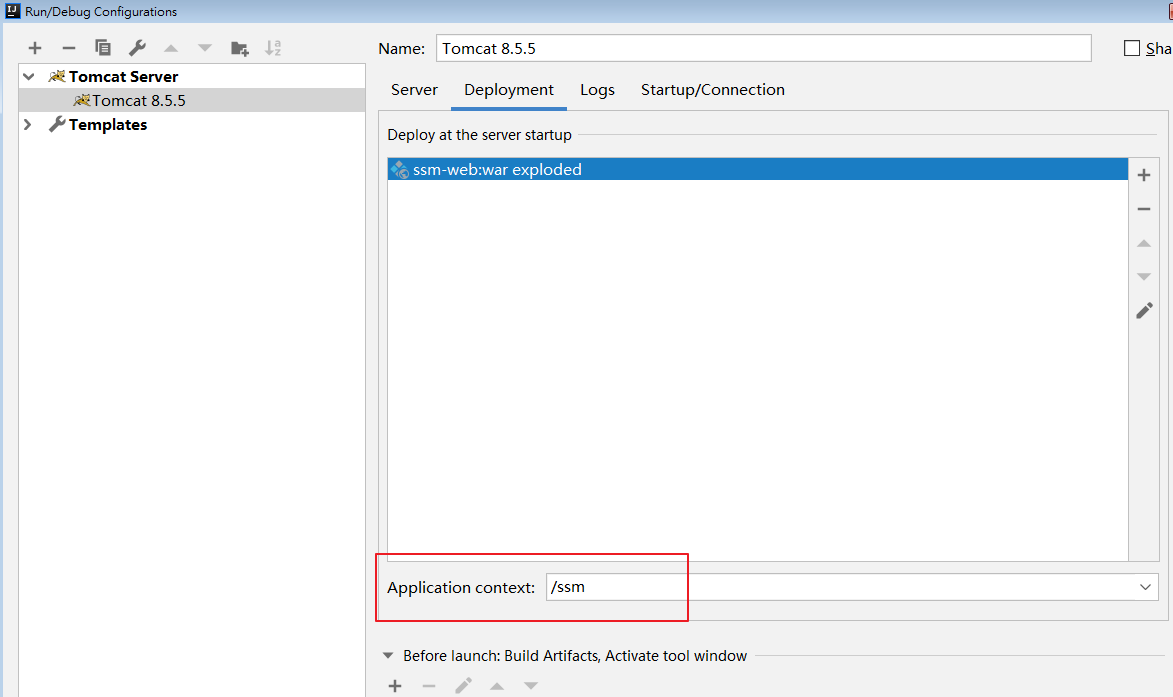1173x697 pixels.
Task: Click ssm-web artifact icon in list
Action: point(399,170)
